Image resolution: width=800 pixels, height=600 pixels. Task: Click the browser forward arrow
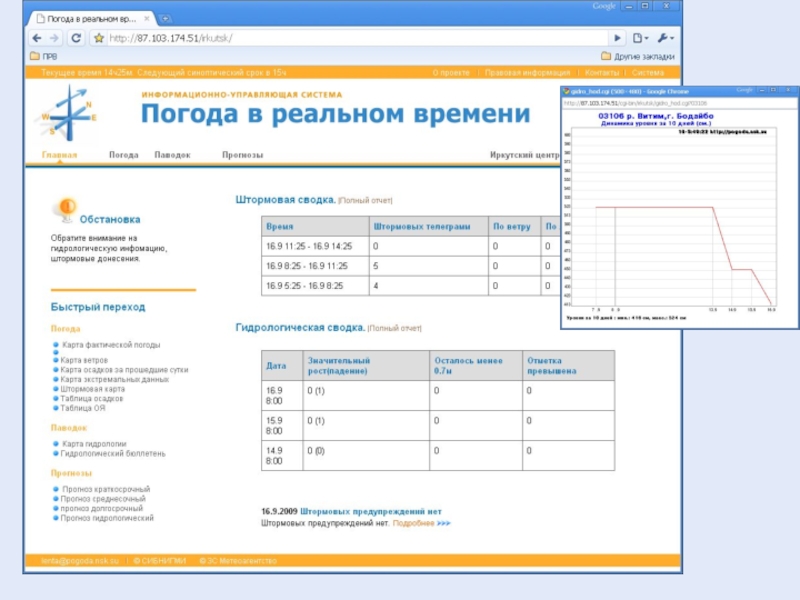54,38
